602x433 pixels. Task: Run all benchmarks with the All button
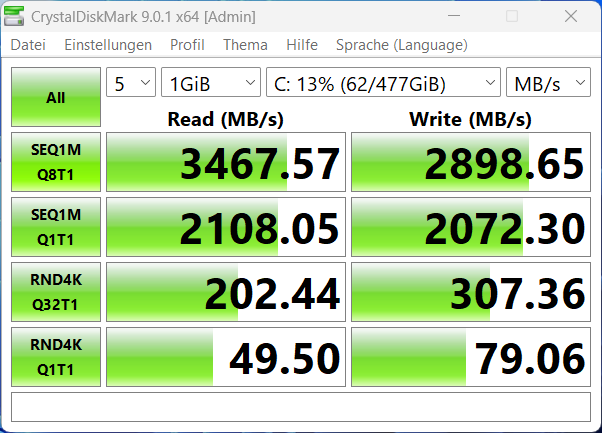(x=56, y=98)
